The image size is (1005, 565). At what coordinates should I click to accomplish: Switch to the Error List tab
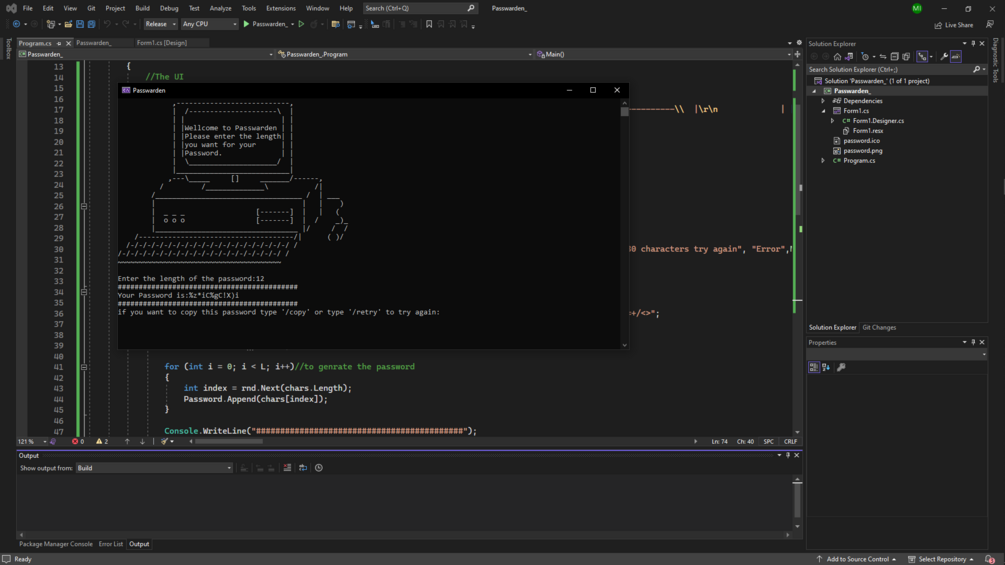(110, 545)
